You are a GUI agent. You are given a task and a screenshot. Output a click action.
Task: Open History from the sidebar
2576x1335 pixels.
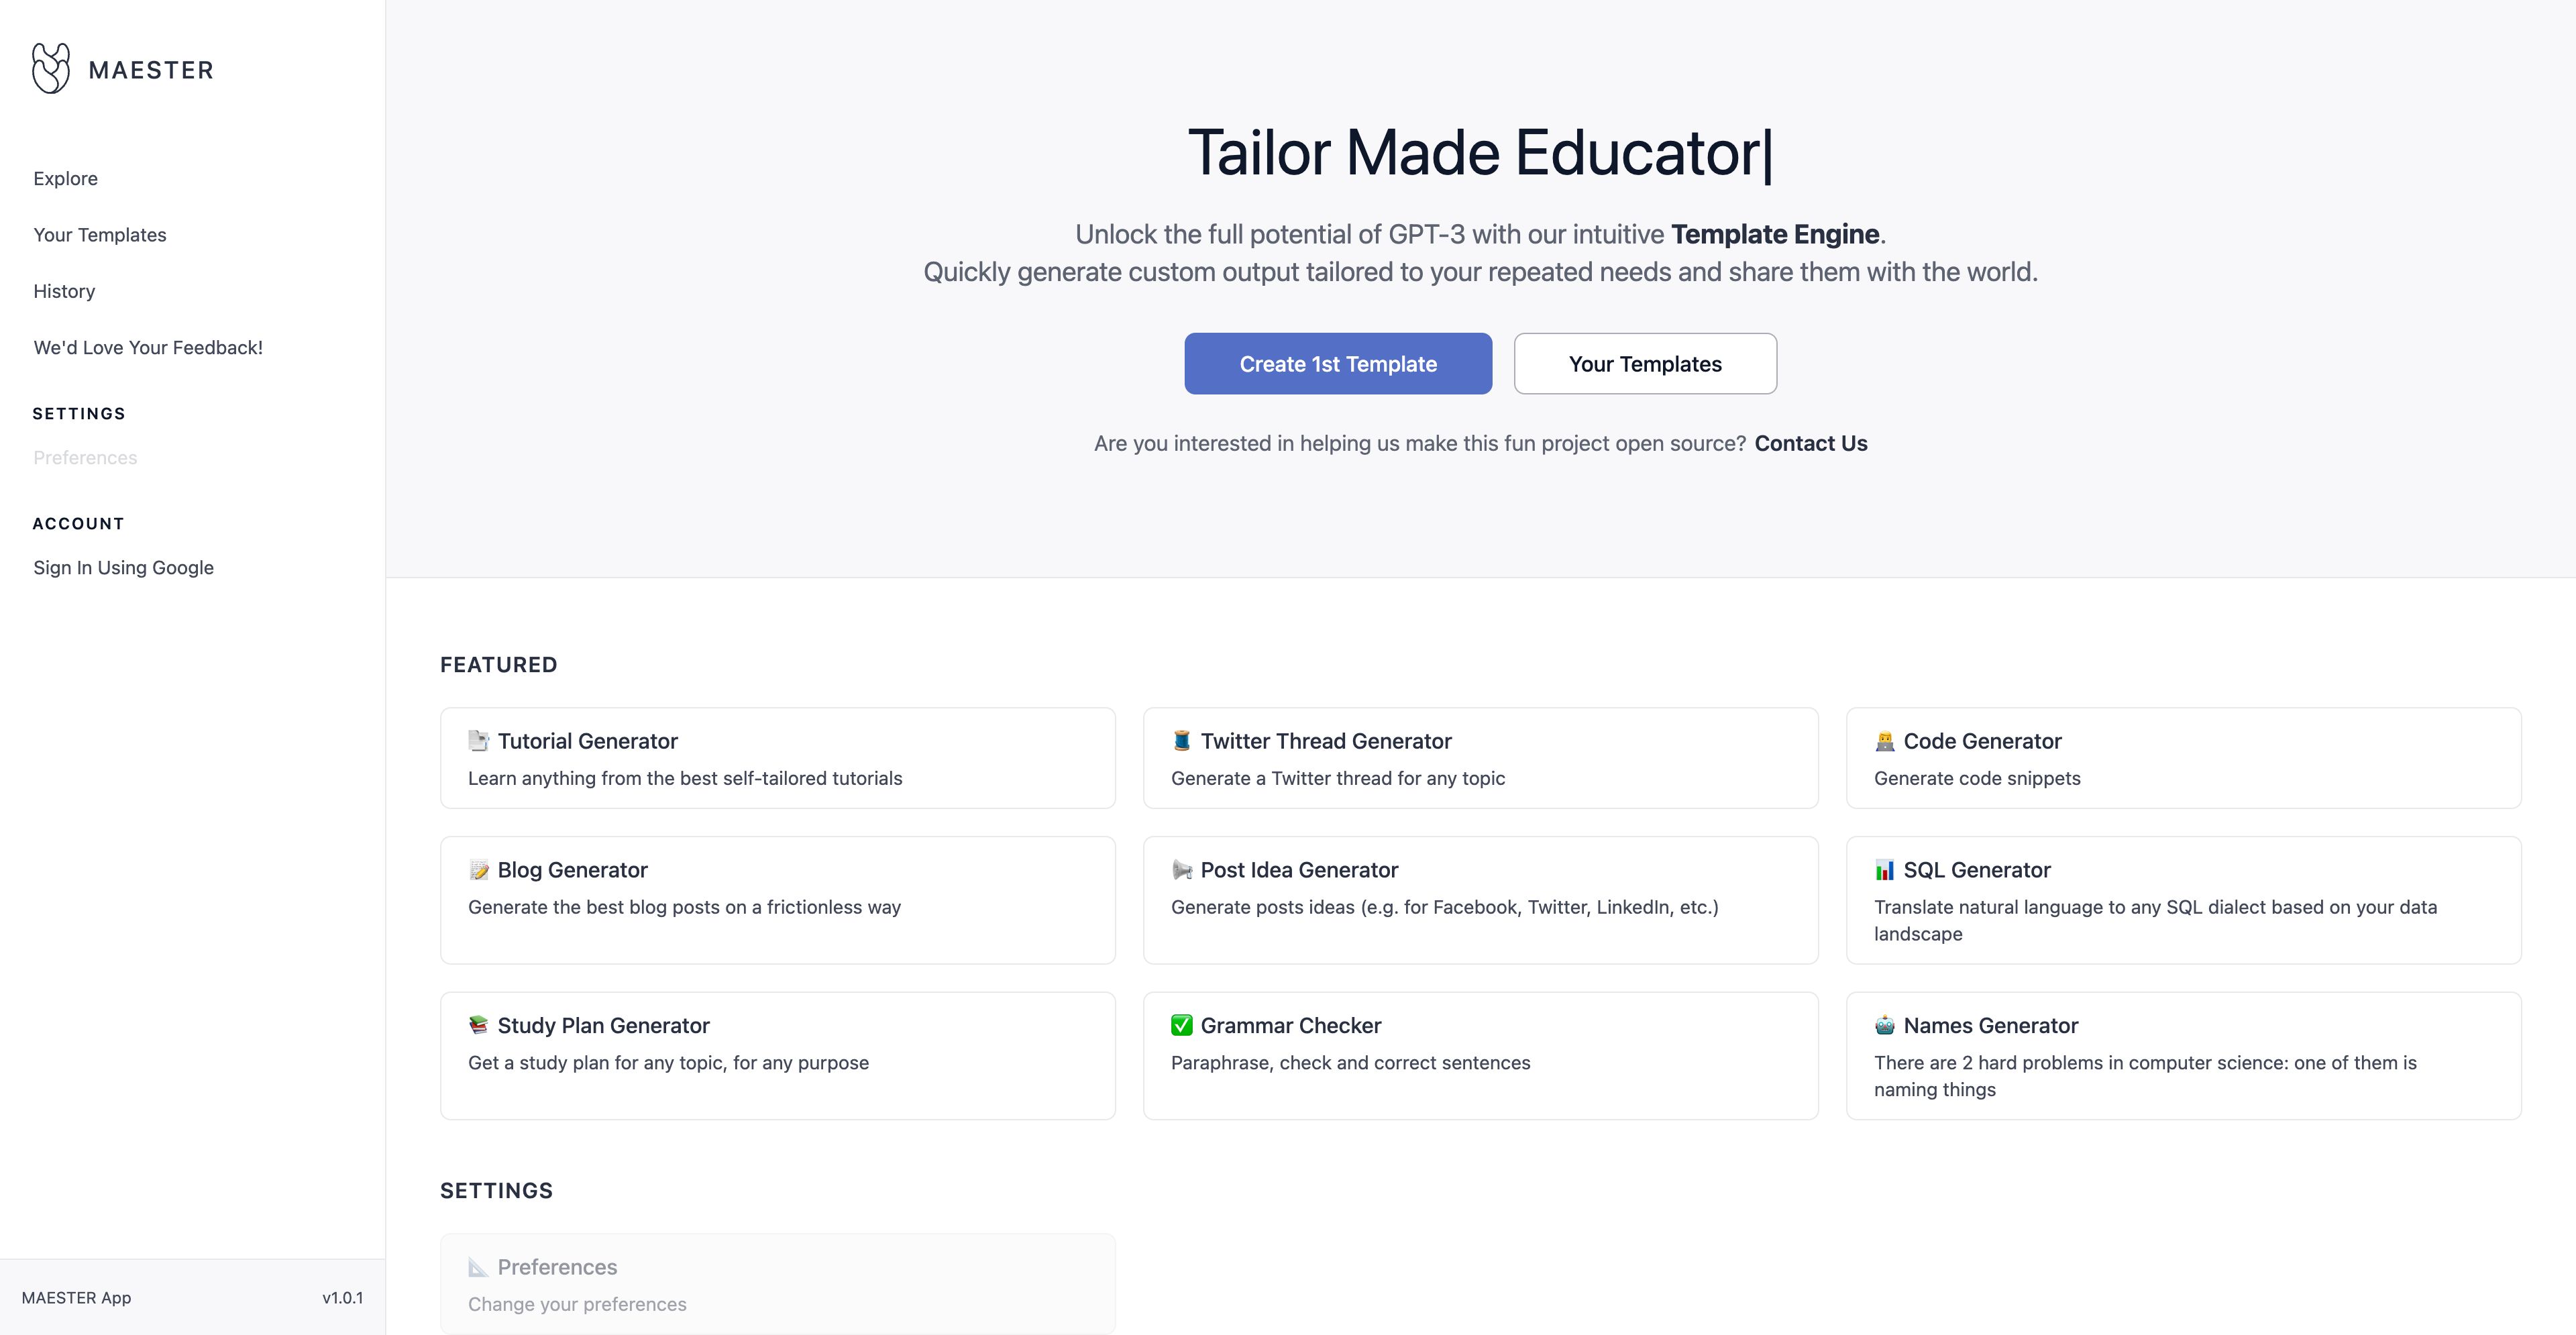click(x=64, y=291)
